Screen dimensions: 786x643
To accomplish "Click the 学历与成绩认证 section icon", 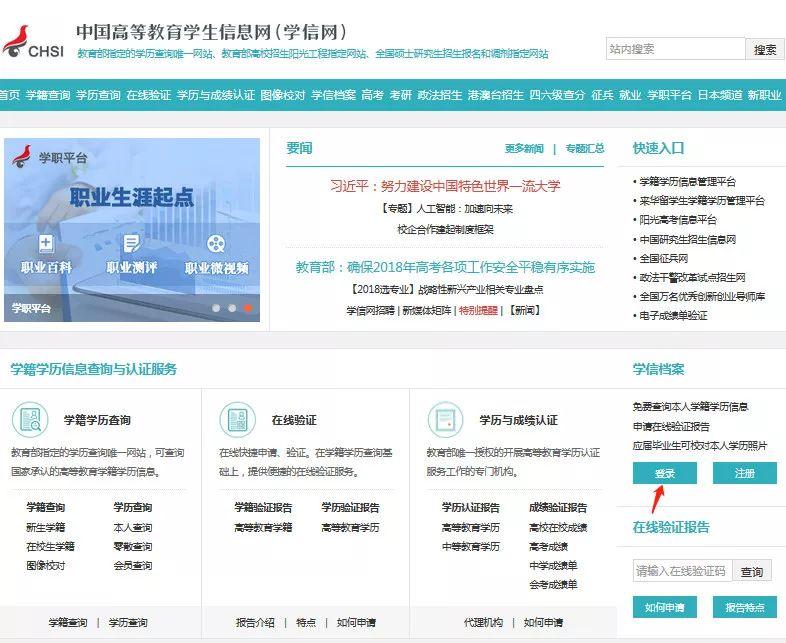I will point(444,419).
